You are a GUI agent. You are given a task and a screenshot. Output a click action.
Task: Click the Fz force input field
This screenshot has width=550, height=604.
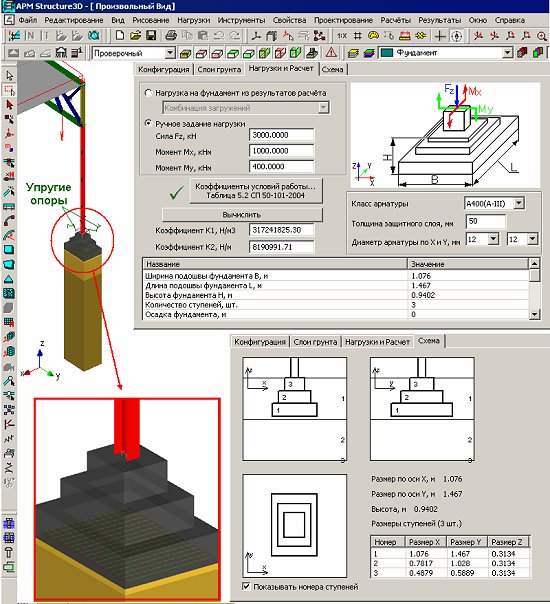point(282,135)
